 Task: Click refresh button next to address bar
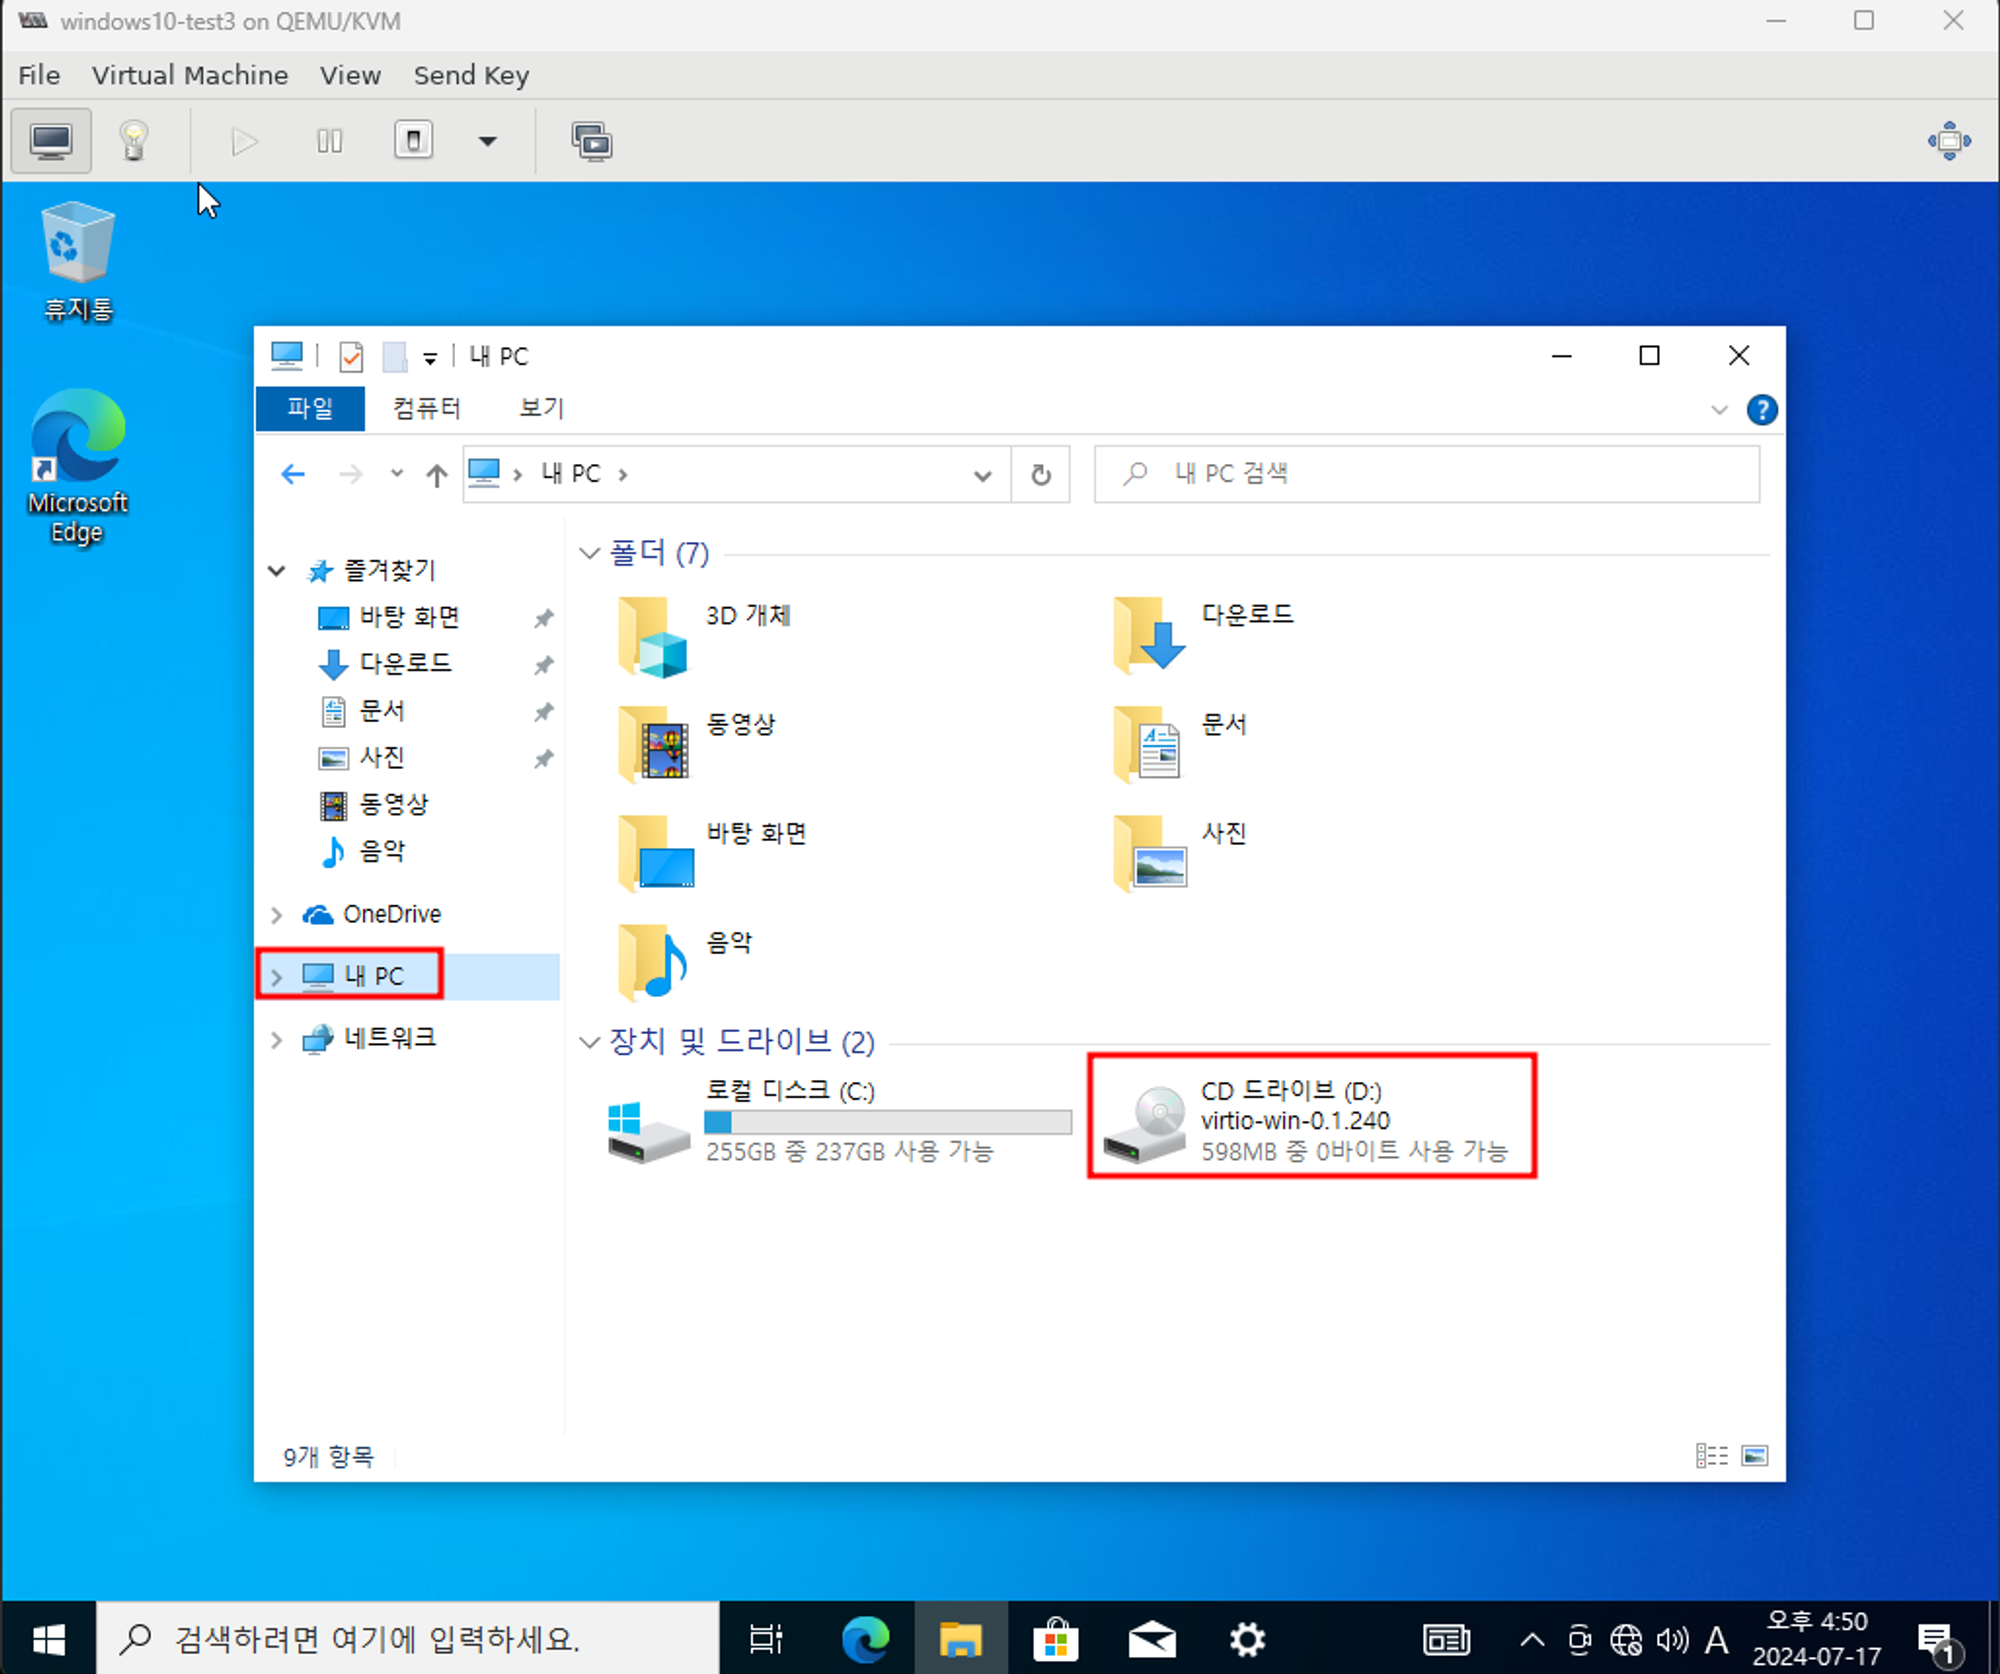point(1040,474)
